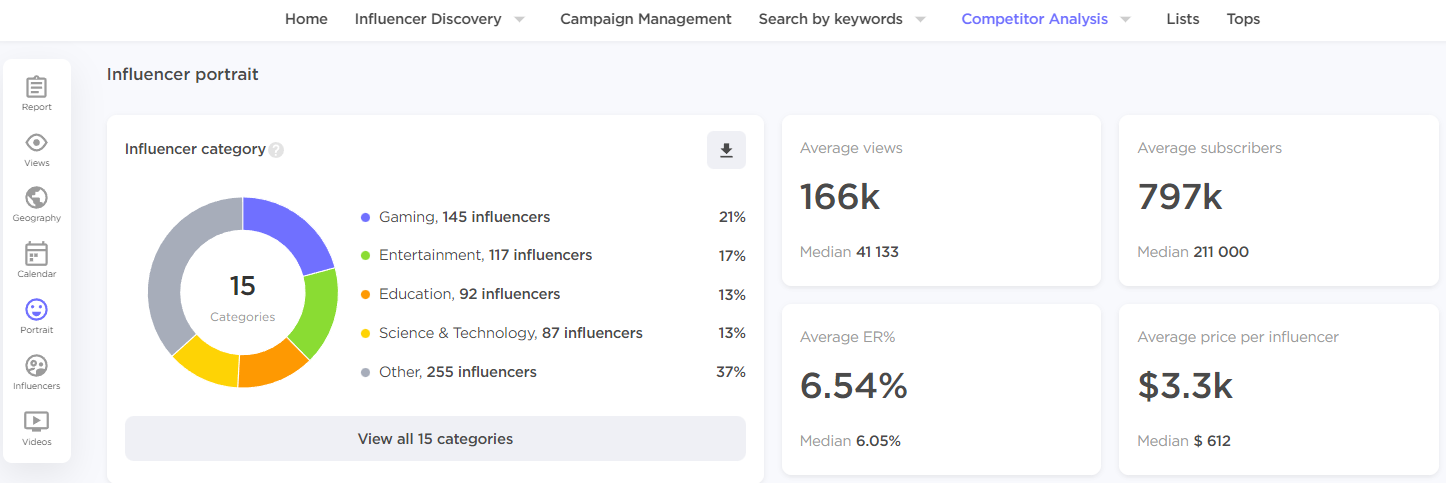
Task: Jump to Videos sidebar section
Action: [36, 428]
